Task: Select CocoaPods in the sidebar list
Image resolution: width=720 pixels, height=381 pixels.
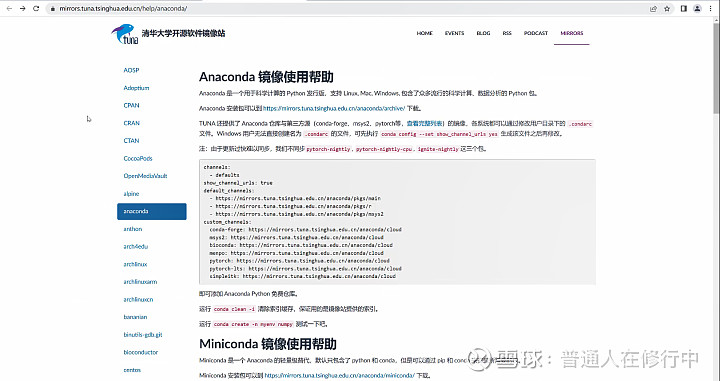Action: (138, 158)
